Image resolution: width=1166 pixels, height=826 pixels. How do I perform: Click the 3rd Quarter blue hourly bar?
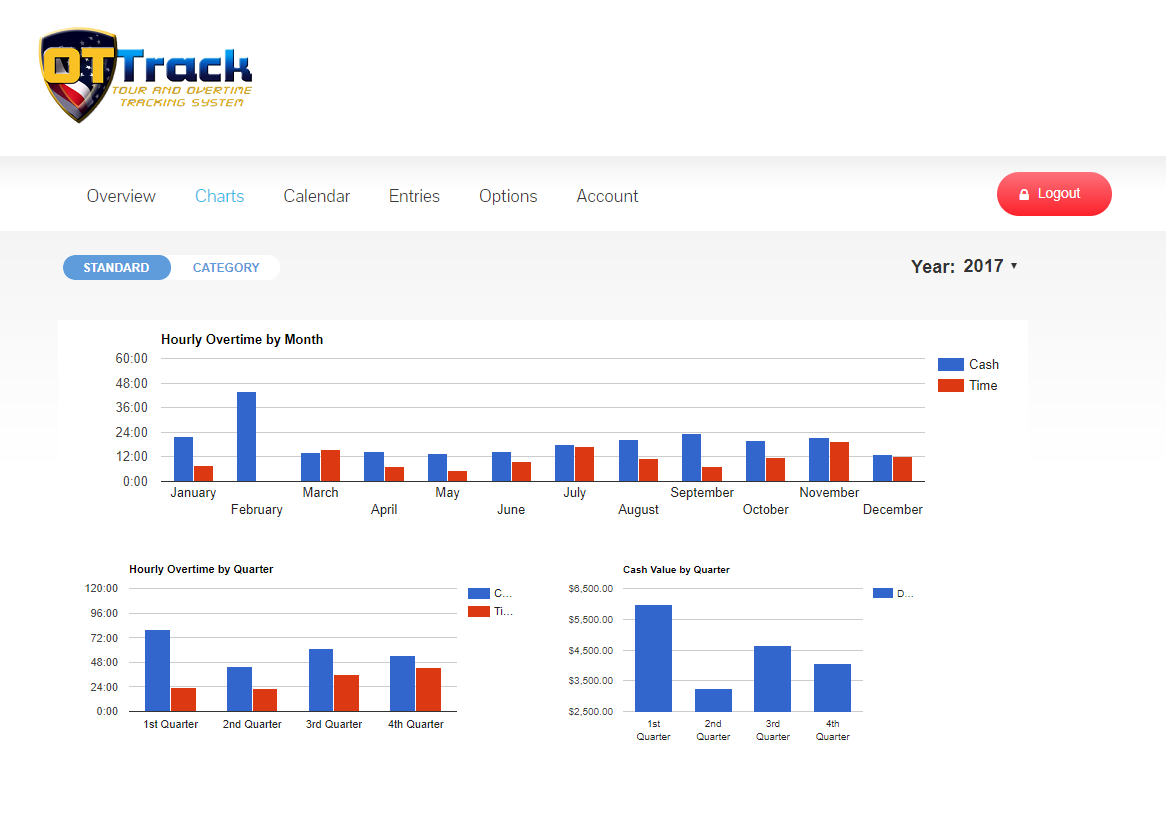click(320, 680)
